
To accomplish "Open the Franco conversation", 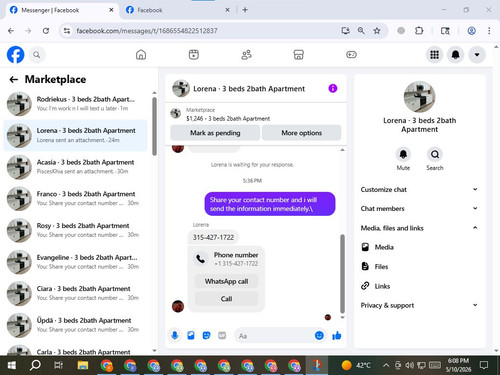I will click(76, 198).
